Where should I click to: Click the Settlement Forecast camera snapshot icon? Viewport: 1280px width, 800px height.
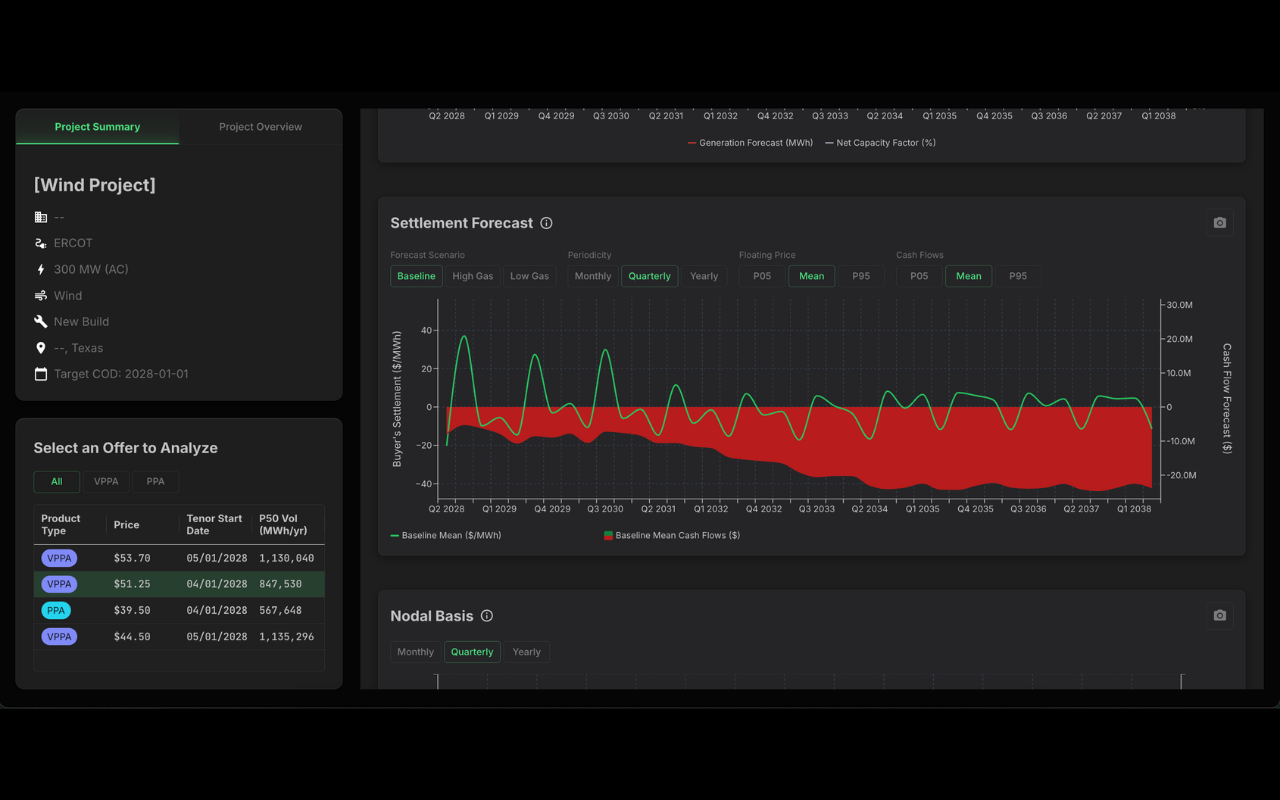pos(1219,223)
